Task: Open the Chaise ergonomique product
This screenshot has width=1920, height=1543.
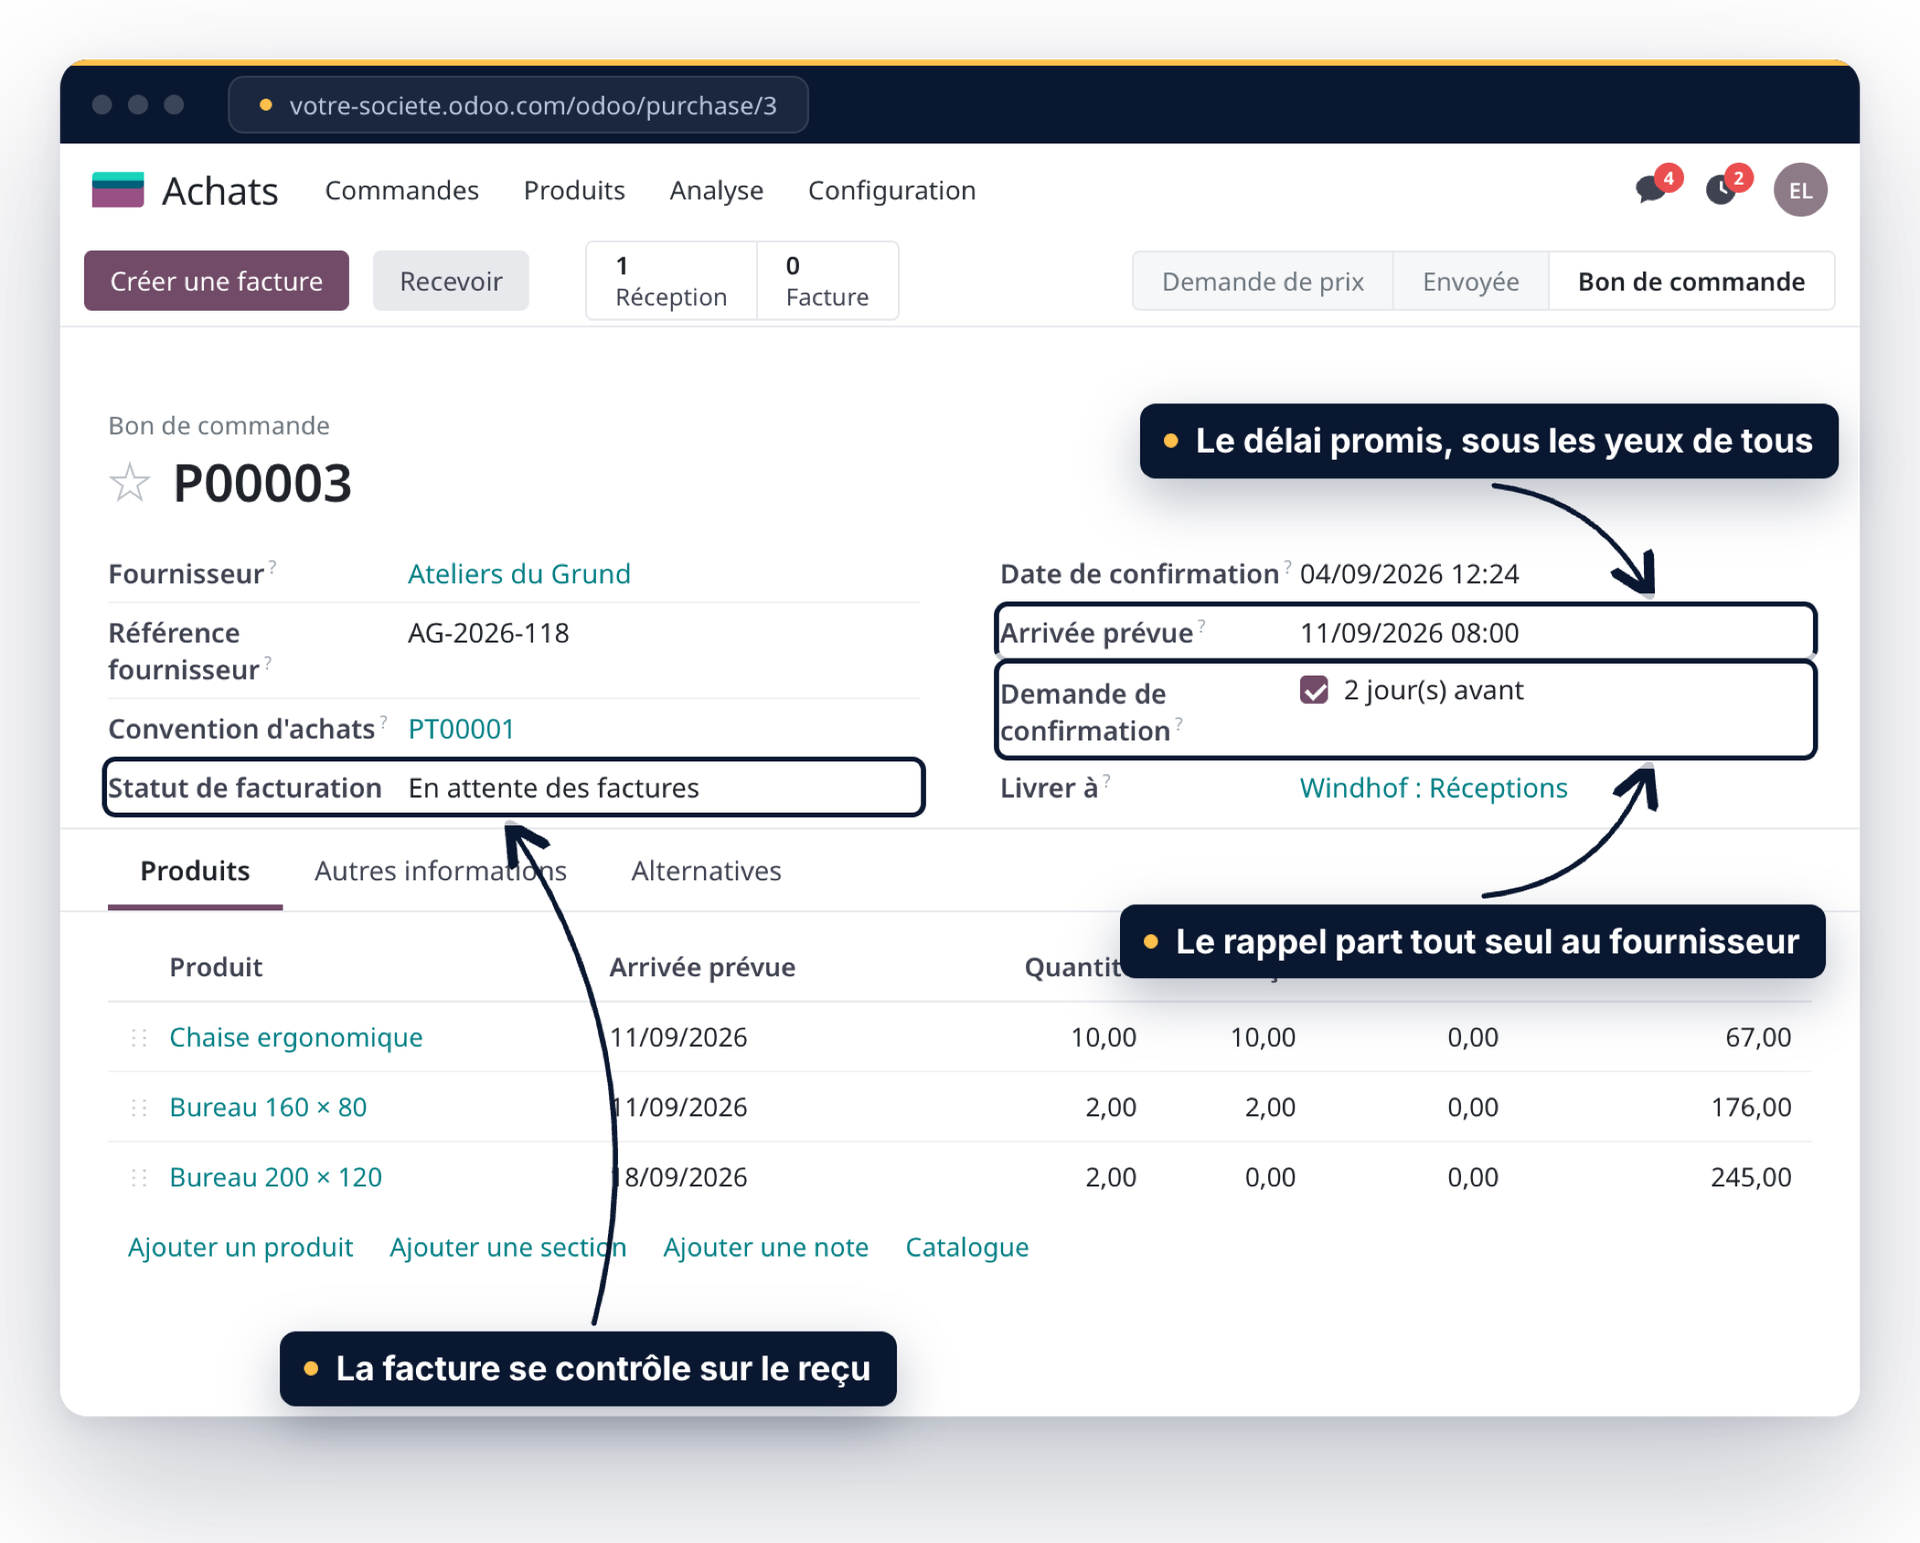Action: (x=296, y=1037)
